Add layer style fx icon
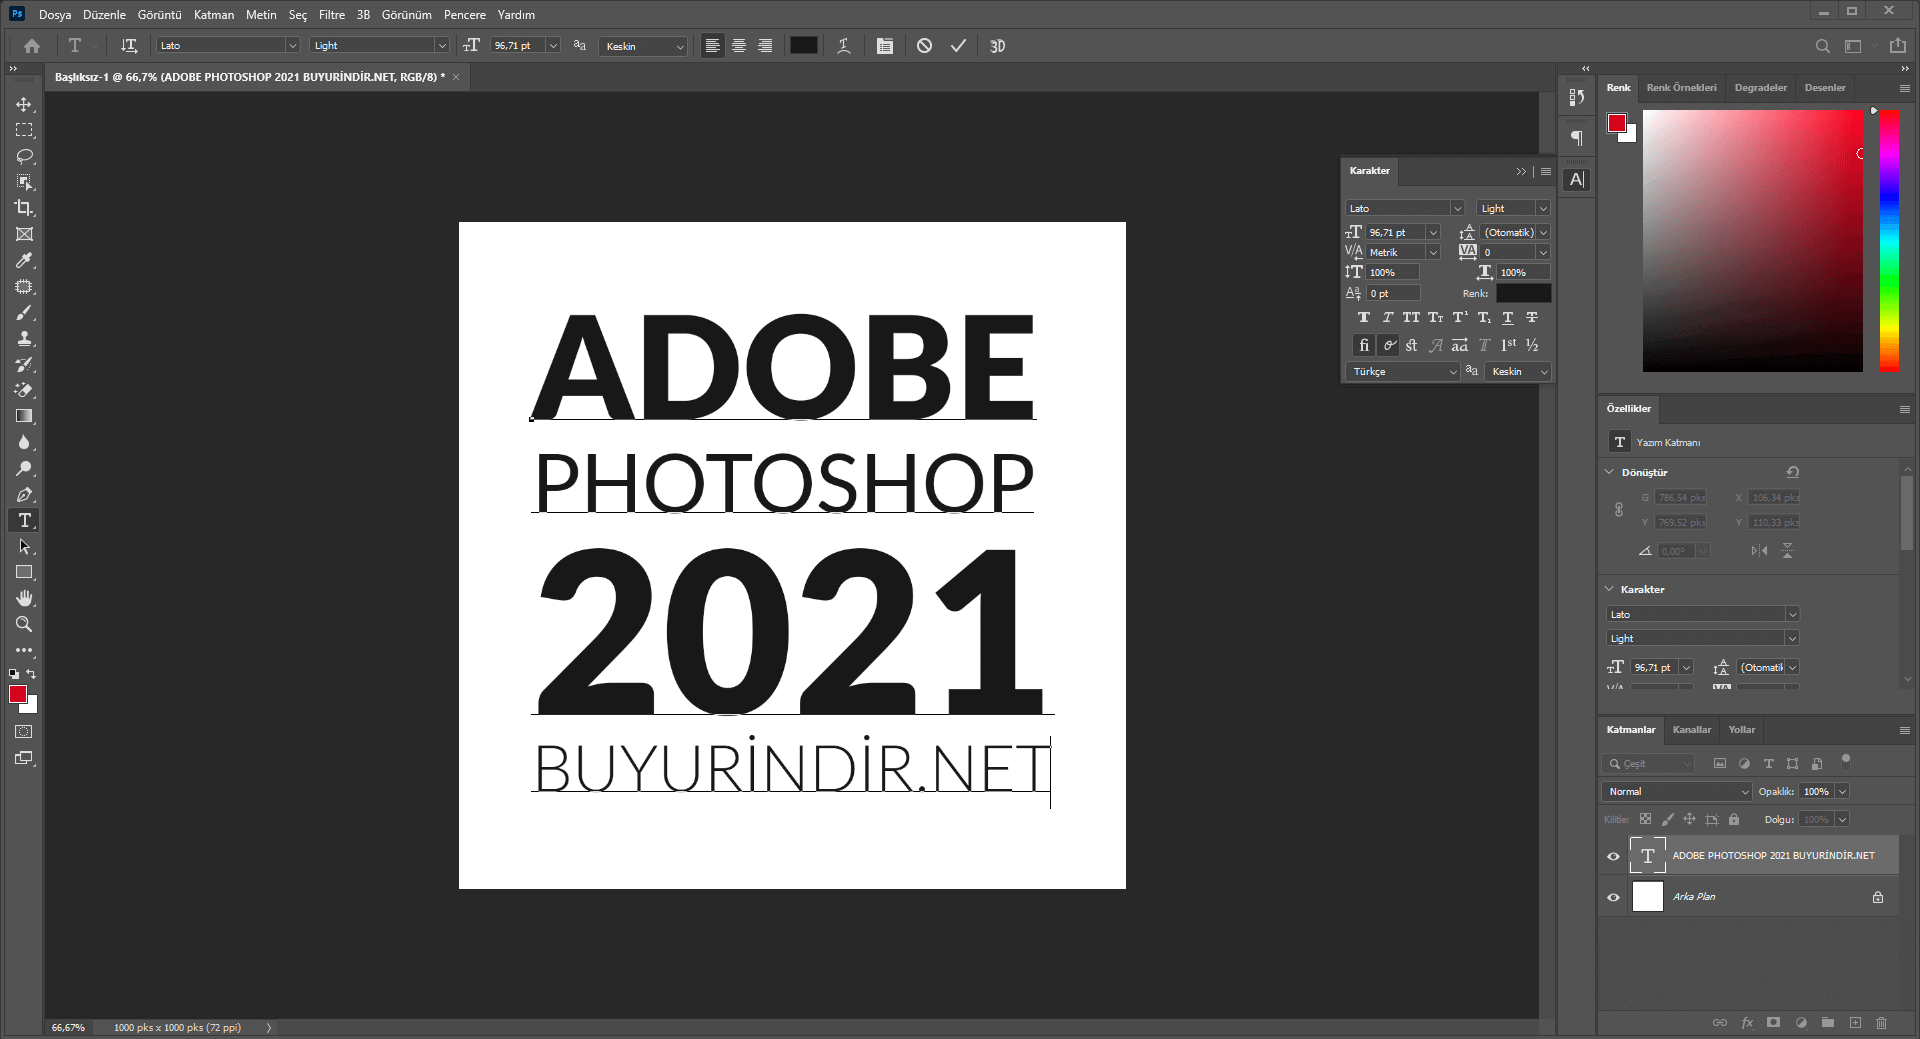Viewport: 1920px width, 1039px height. click(1747, 1022)
